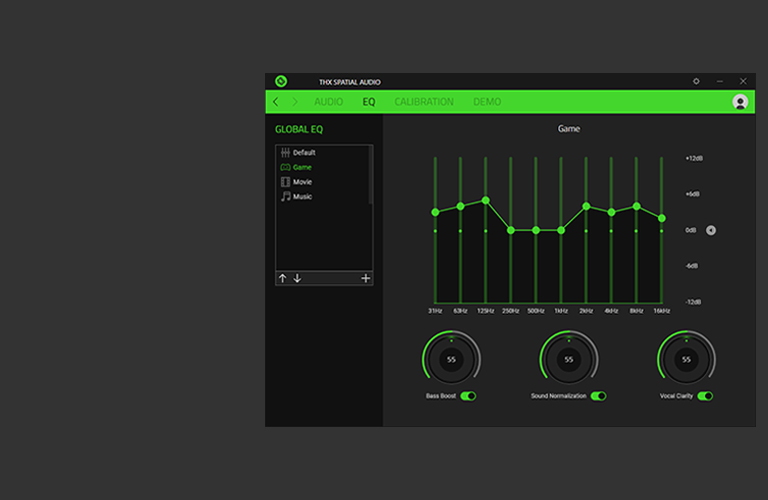Viewport: 768px width, 500px height.
Task: Select the DEMO tab
Action: pyautogui.click(x=487, y=102)
